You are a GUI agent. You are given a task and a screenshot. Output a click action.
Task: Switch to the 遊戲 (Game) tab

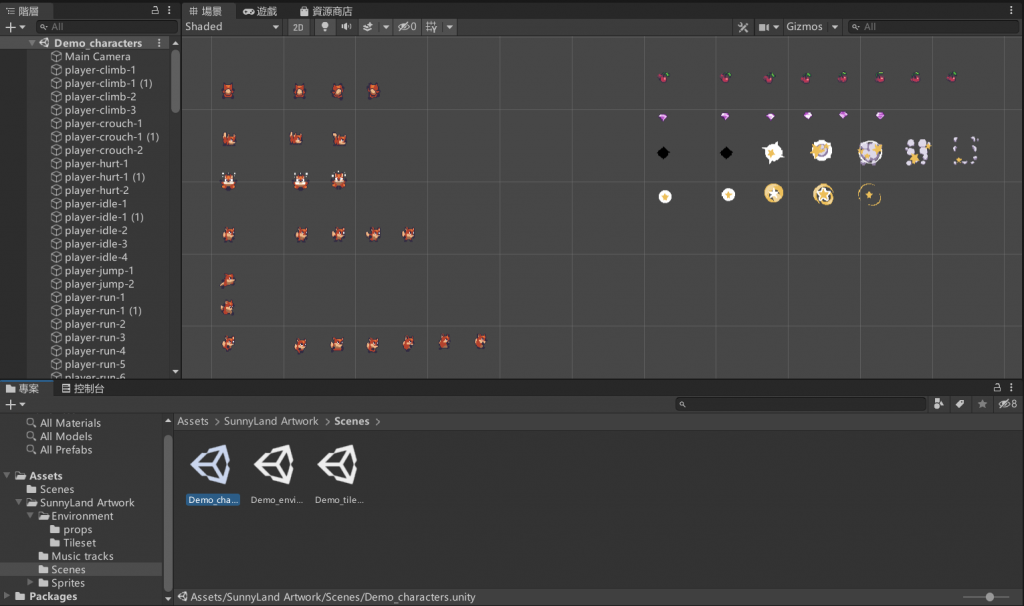pyautogui.click(x=260, y=11)
